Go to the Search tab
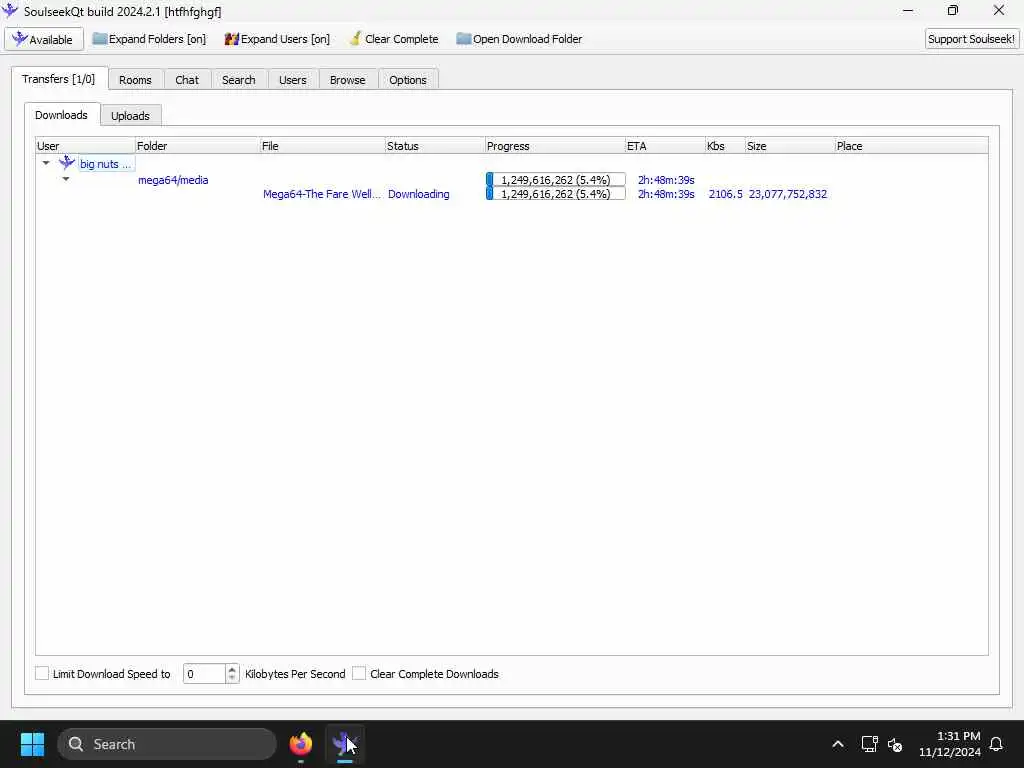 coord(238,80)
